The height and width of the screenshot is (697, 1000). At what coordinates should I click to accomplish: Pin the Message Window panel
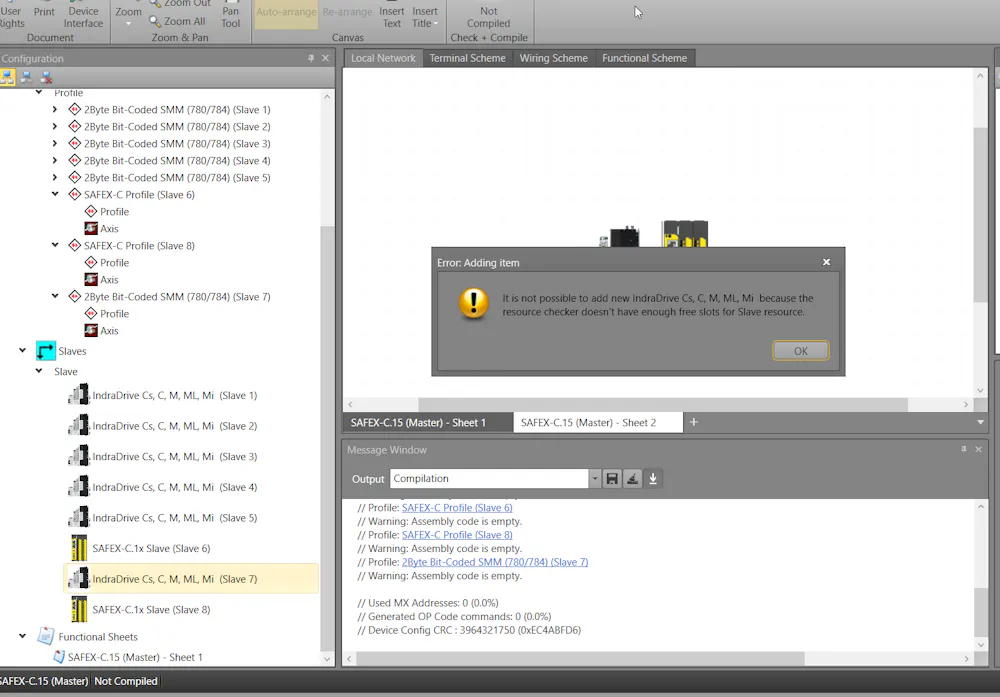click(x=964, y=450)
